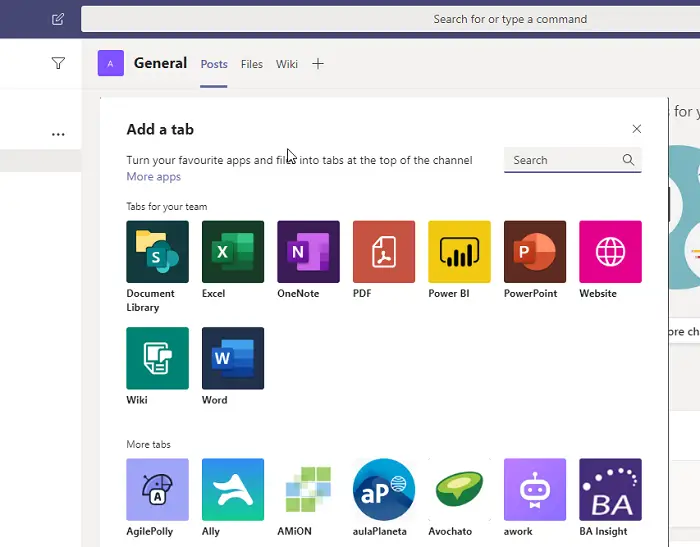The height and width of the screenshot is (547, 700).
Task: Choose the aulaPlaneta app tile
Action: (x=383, y=489)
